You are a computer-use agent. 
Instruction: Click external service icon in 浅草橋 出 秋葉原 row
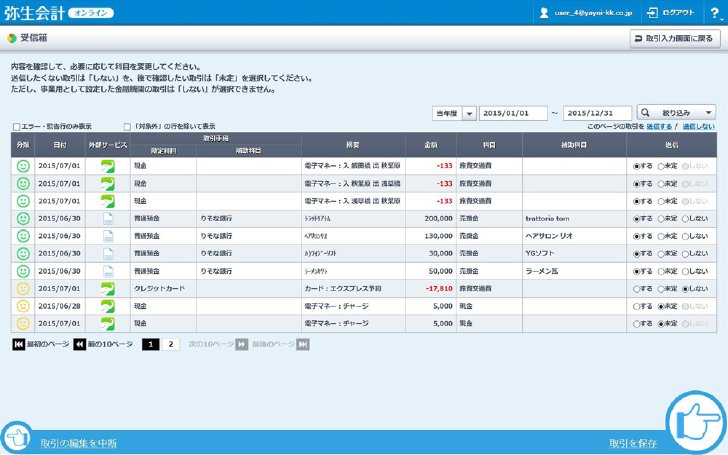(x=108, y=201)
